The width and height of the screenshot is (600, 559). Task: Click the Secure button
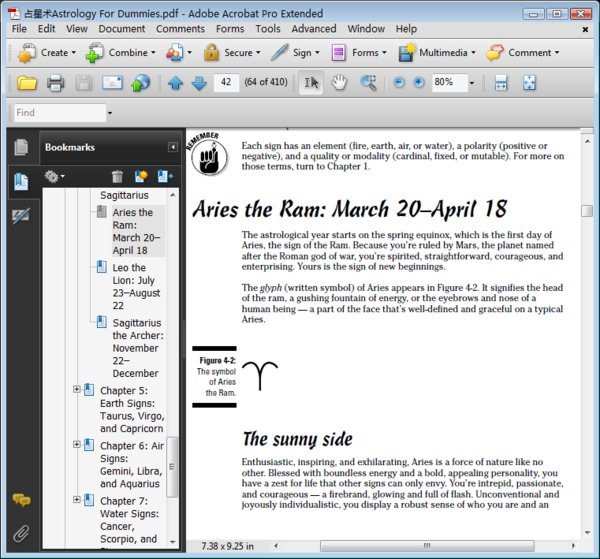232,52
